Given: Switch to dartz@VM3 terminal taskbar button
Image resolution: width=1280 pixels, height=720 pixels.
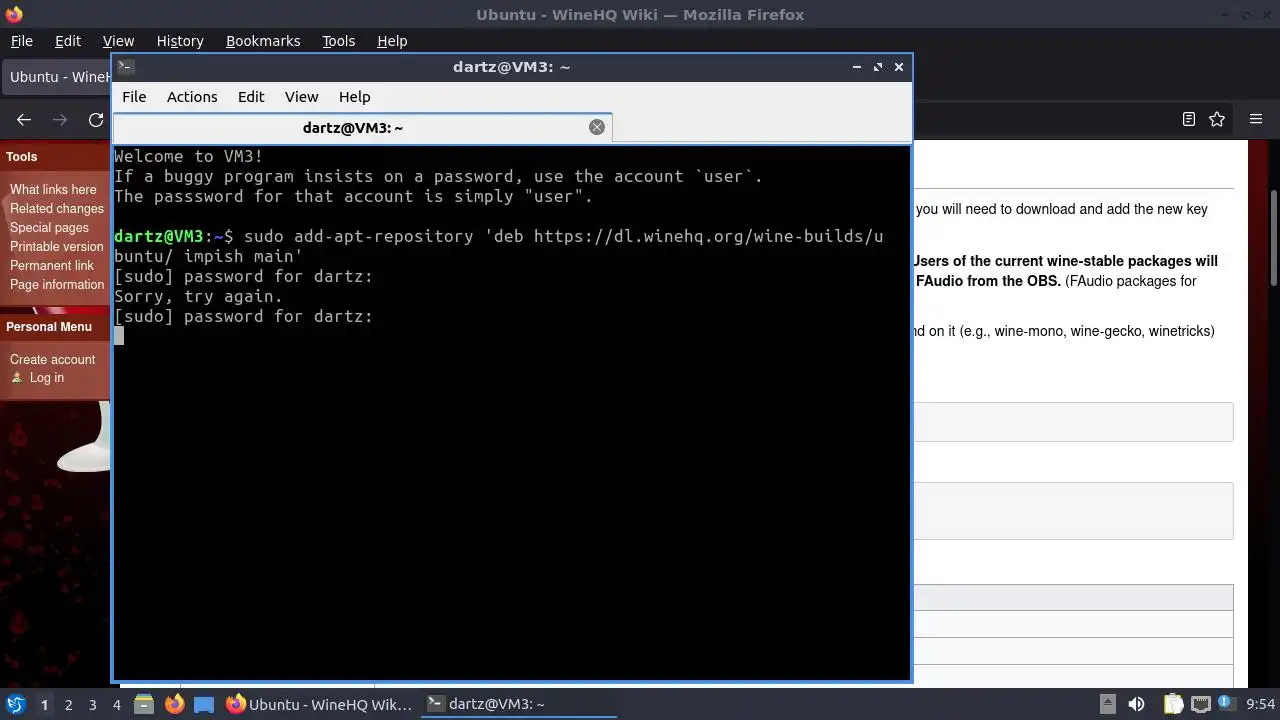Looking at the screenshot, I should click(517, 704).
